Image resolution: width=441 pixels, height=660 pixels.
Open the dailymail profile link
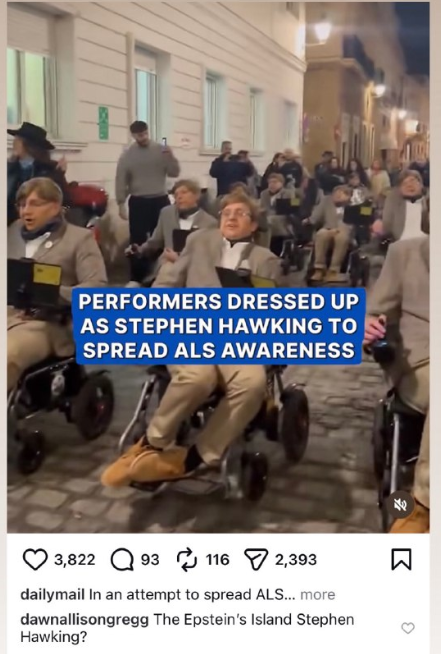(x=53, y=594)
